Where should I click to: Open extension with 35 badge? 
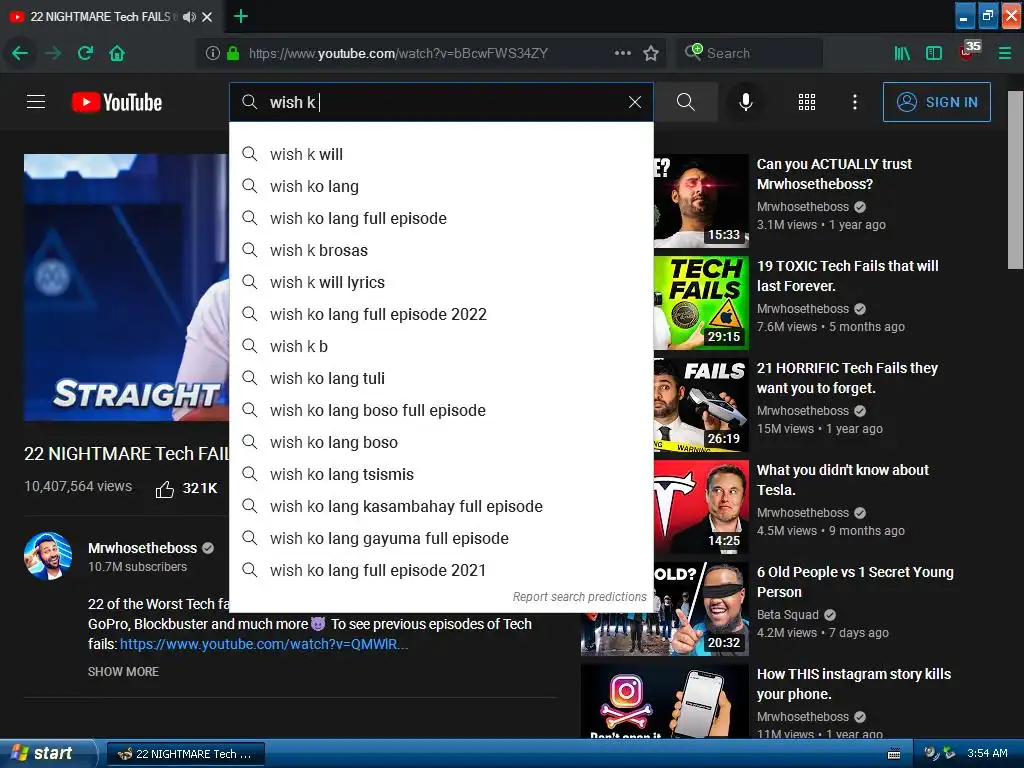point(969,50)
